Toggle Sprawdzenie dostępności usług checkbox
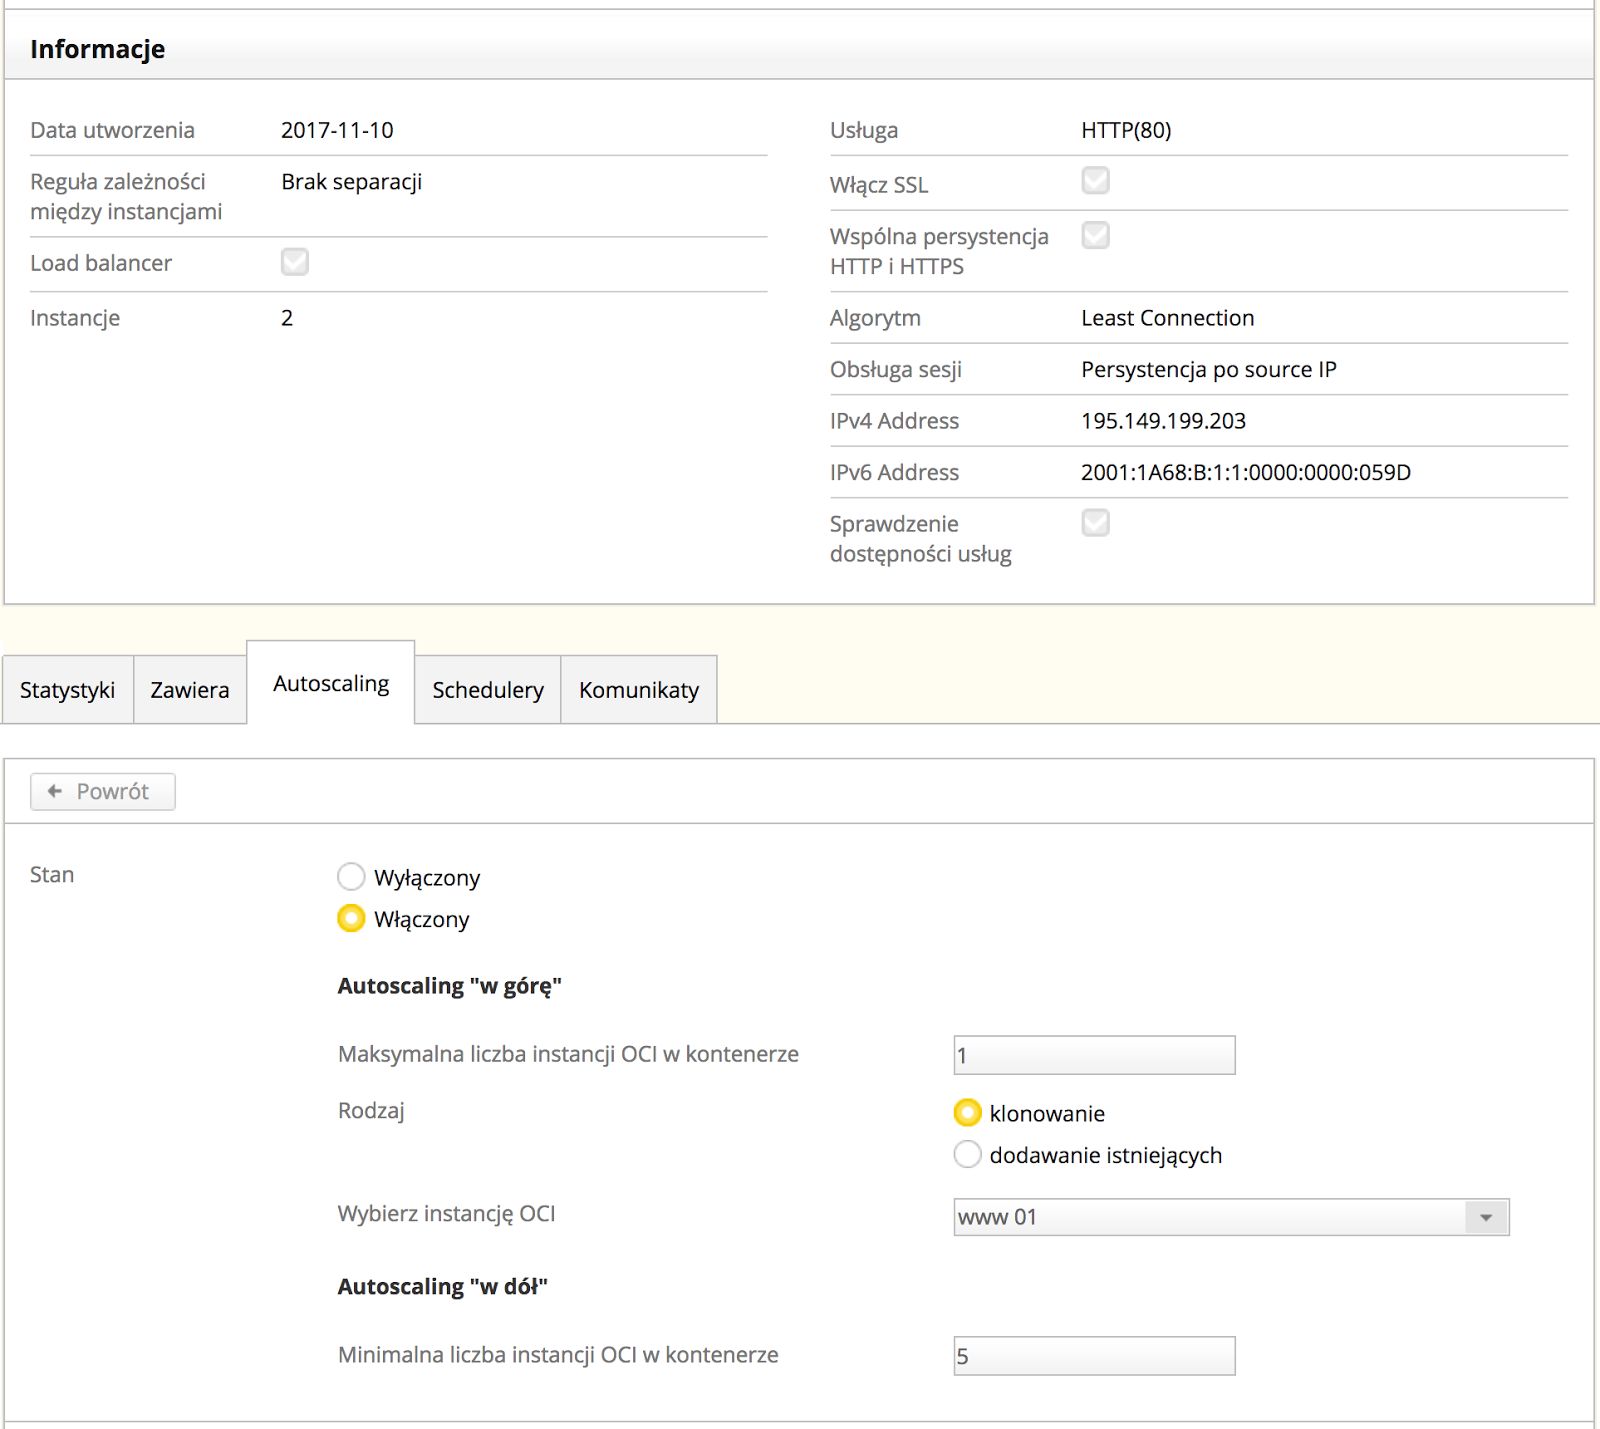 (x=1096, y=523)
